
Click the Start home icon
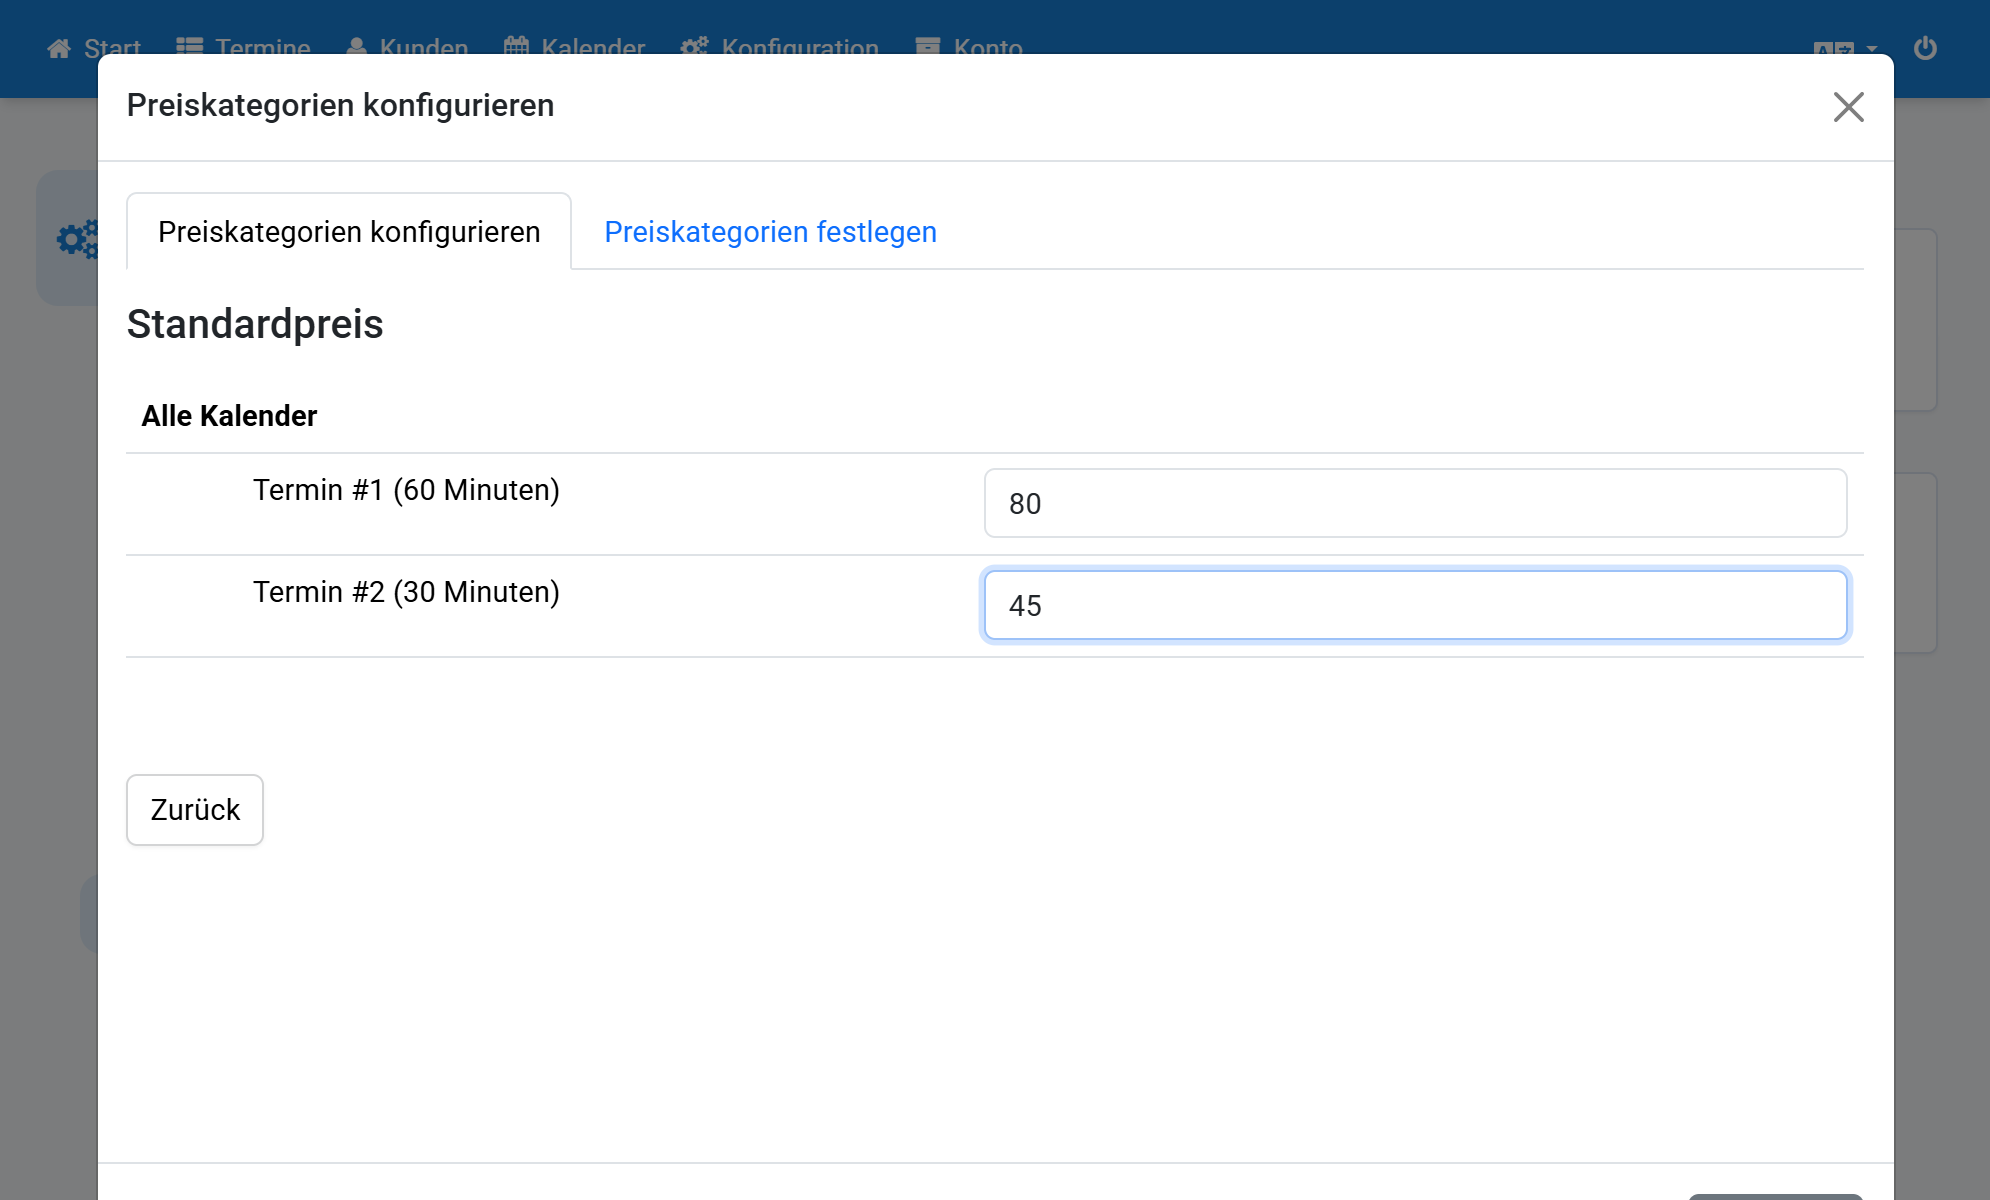pos(59,48)
